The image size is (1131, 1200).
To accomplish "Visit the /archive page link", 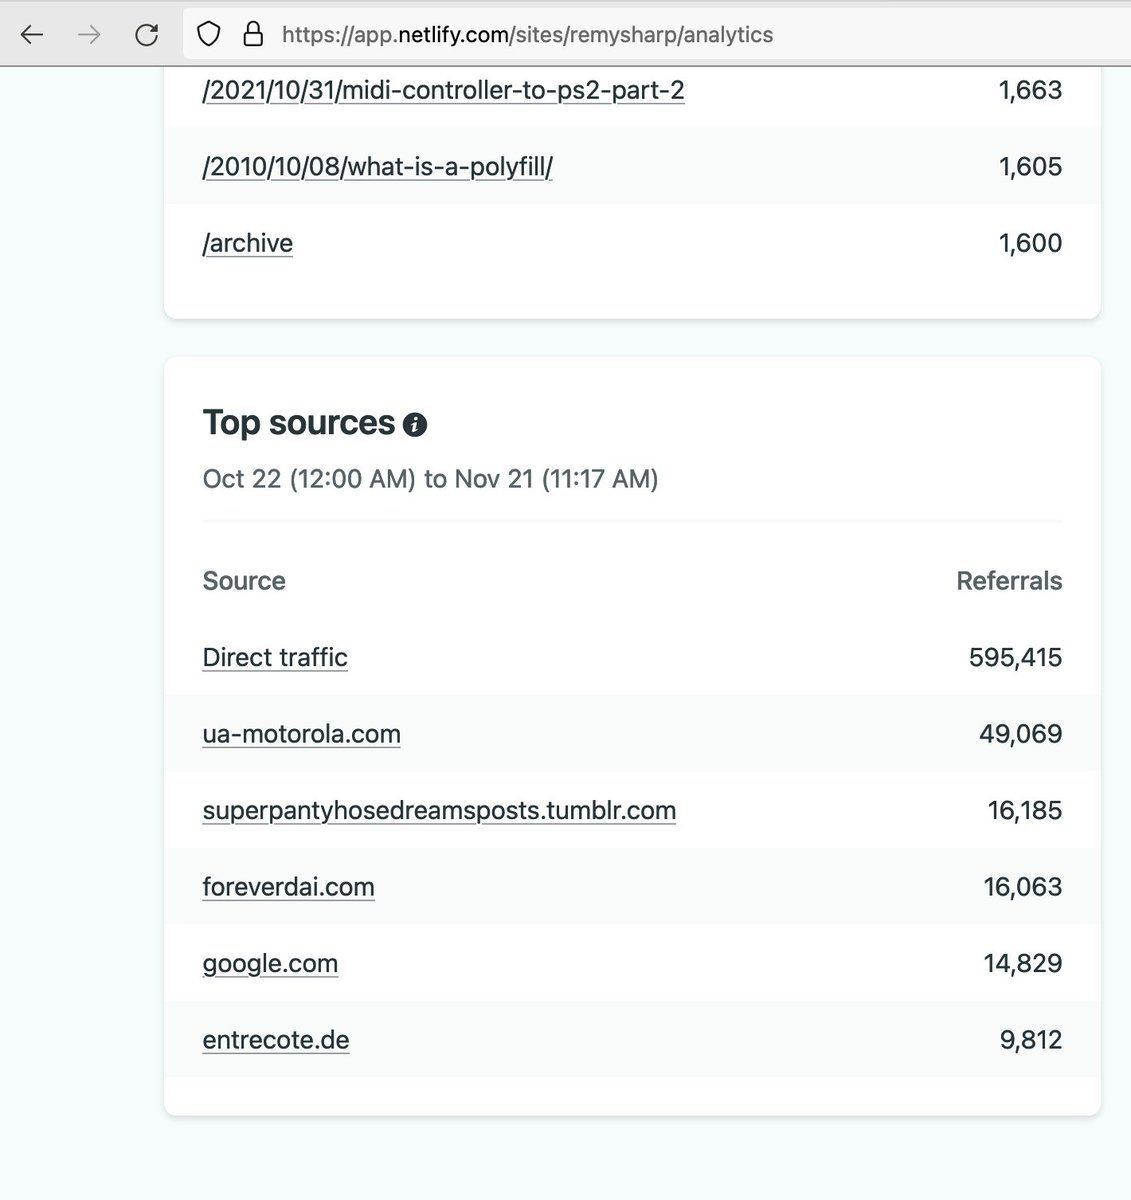I will 247,243.
